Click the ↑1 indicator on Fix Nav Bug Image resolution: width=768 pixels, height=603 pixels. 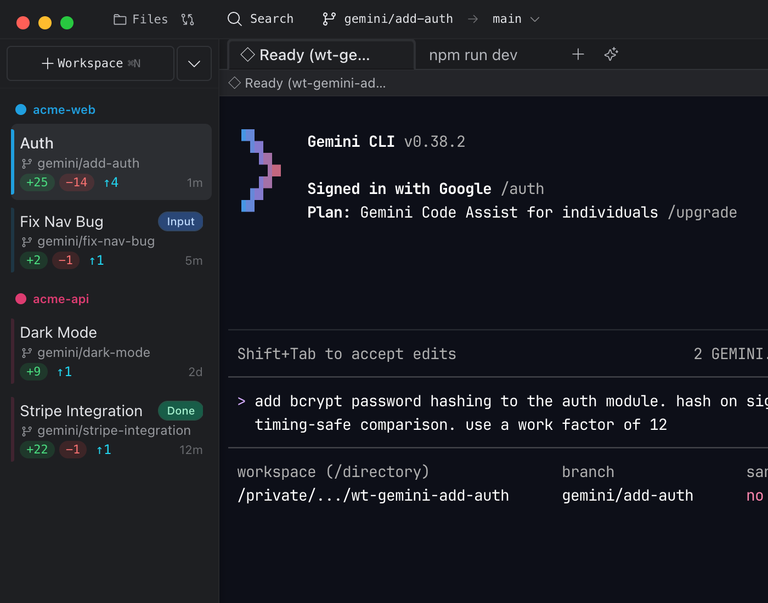96,261
